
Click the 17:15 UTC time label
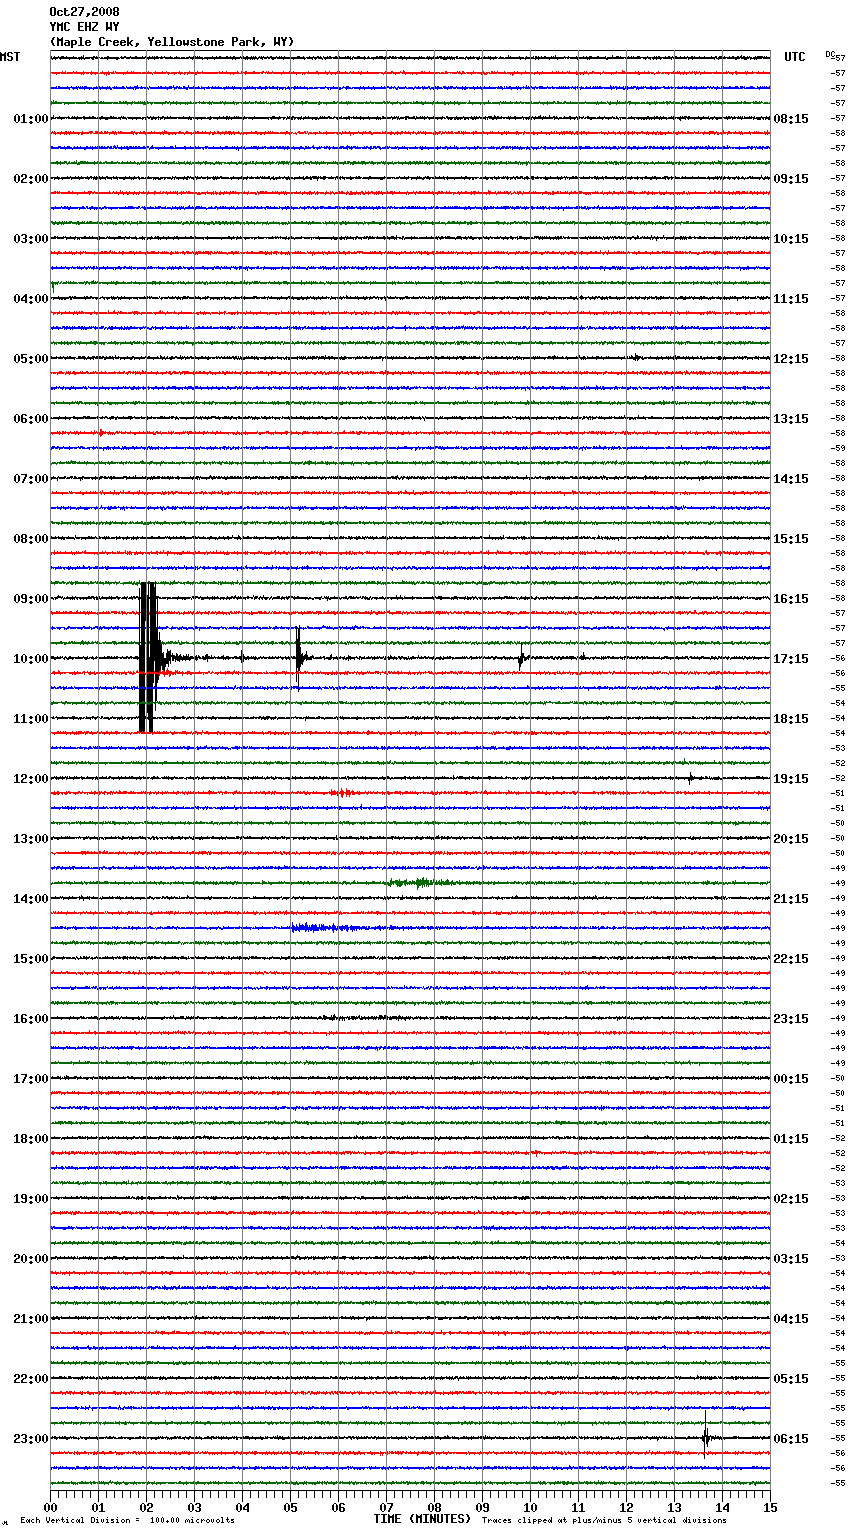[791, 659]
